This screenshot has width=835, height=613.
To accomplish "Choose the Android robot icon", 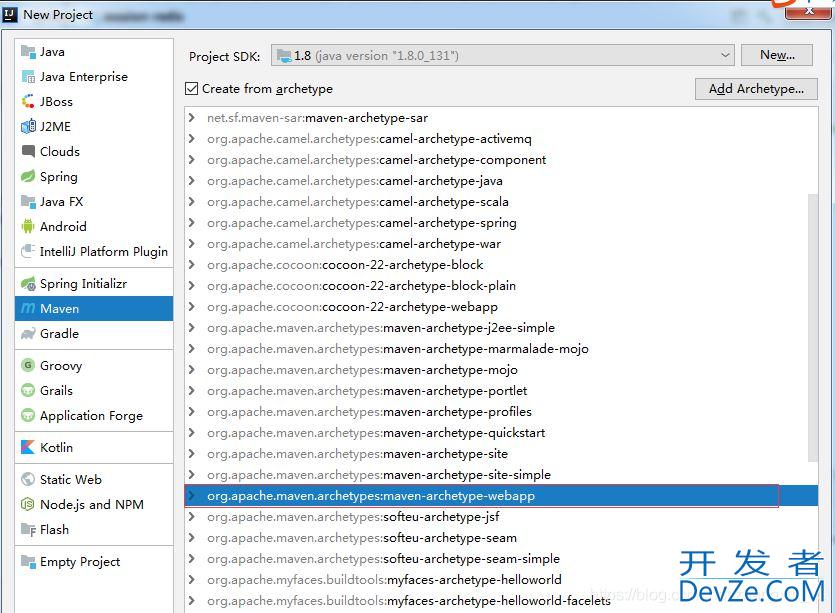I will coord(28,227).
